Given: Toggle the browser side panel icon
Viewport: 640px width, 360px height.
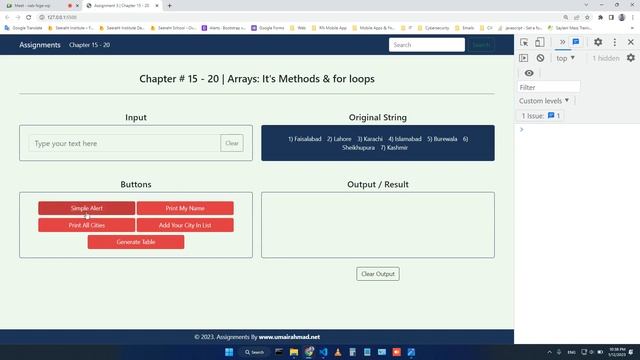Looking at the screenshot, I should click(x=611, y=17).
